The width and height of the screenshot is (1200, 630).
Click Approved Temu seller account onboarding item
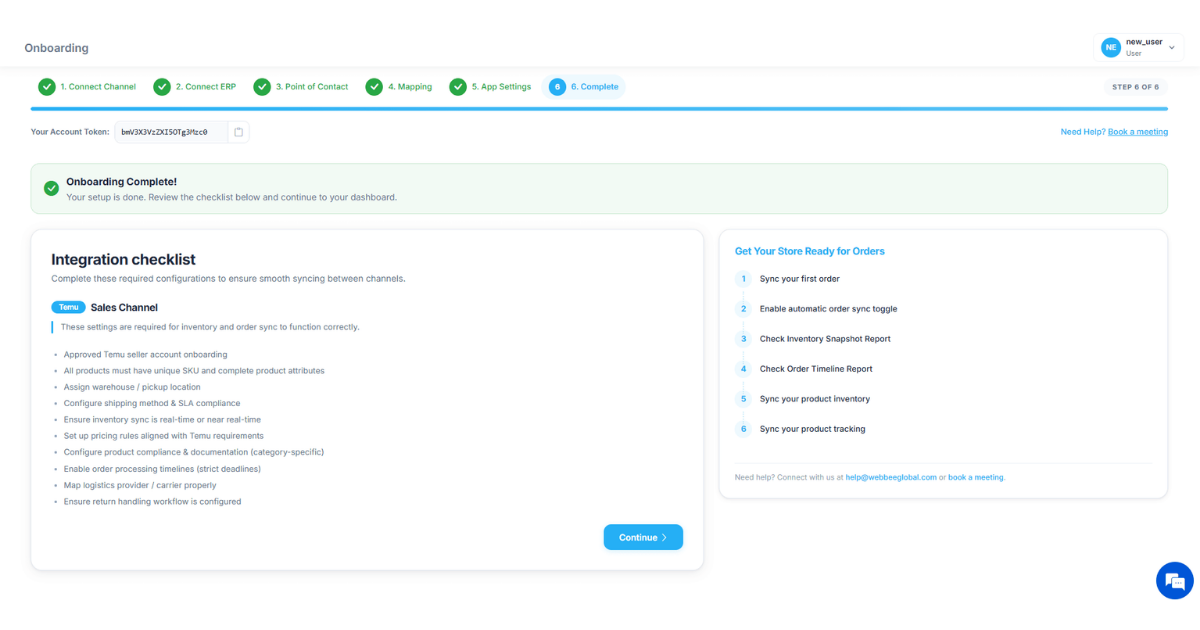pos(146,354)
